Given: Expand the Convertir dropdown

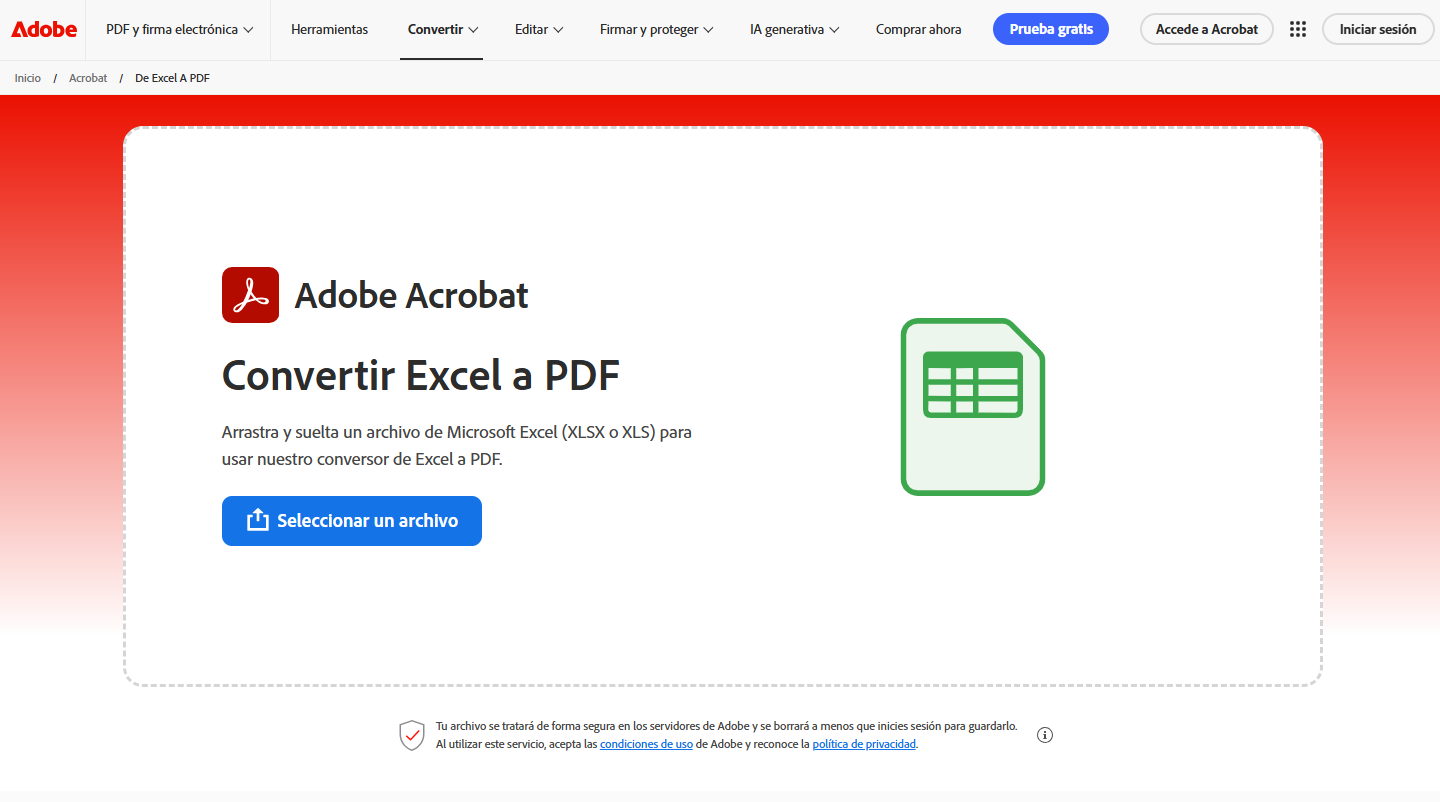Looking at the screenshot, I should coord(442,29).
